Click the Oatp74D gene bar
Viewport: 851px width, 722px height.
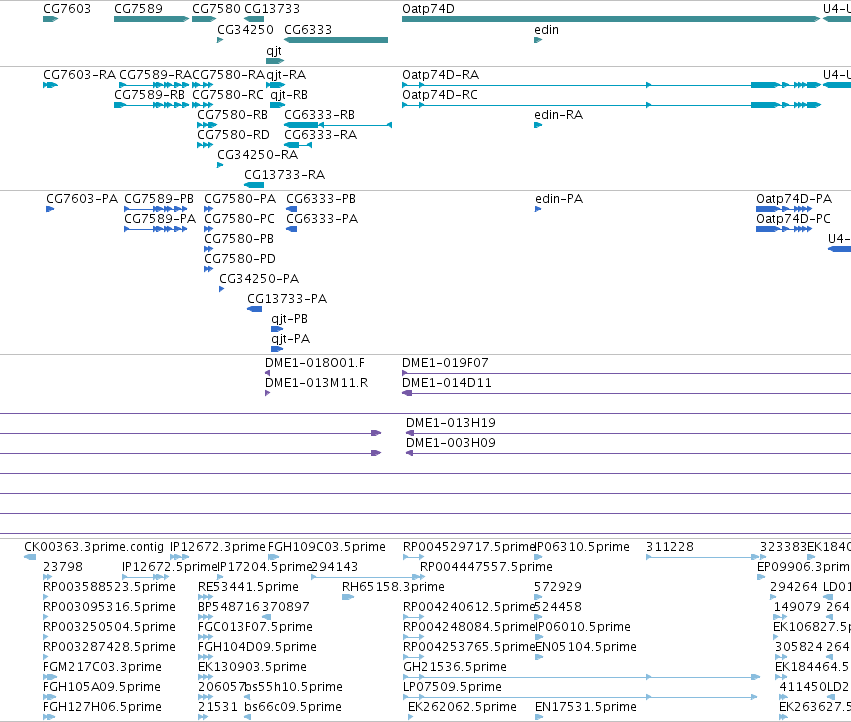[x=611, y=19]
